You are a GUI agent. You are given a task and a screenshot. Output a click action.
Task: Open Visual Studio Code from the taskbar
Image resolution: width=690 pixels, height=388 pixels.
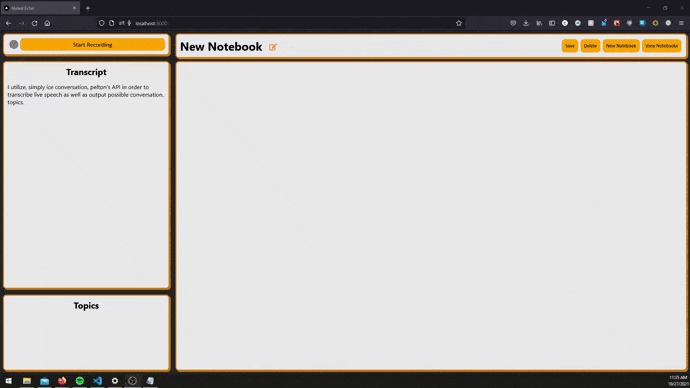click(x=97, y=381)
